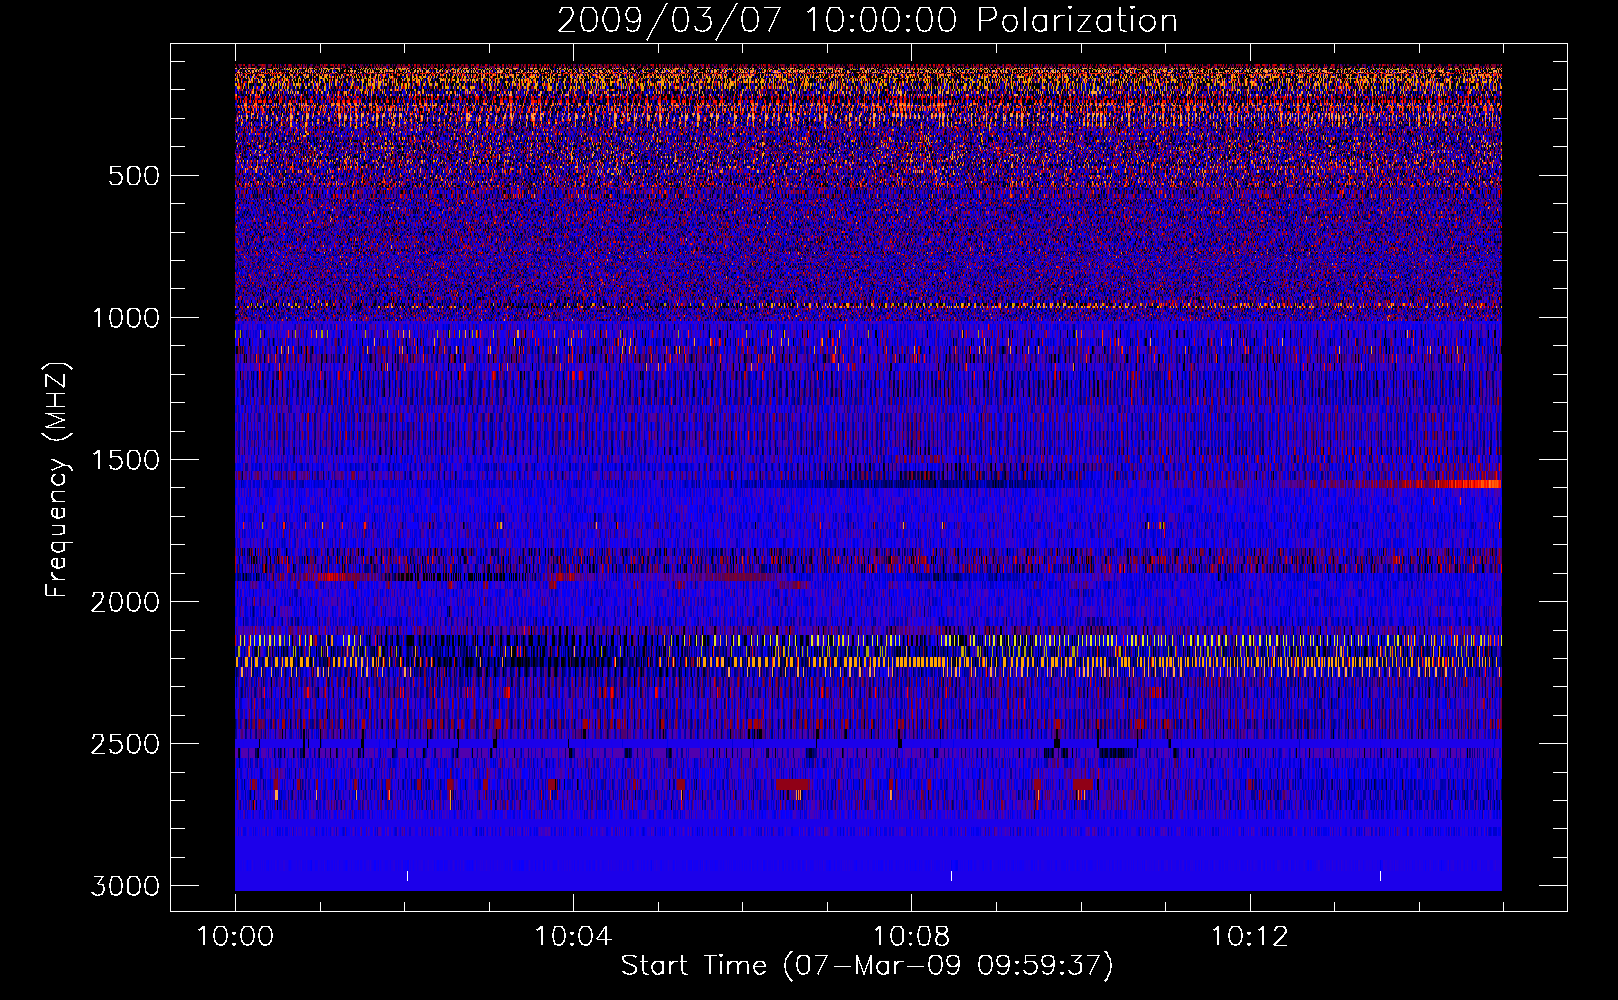Click the 10:12 time axis label
1618x1000 pixels.
(x=1249, y=937)
